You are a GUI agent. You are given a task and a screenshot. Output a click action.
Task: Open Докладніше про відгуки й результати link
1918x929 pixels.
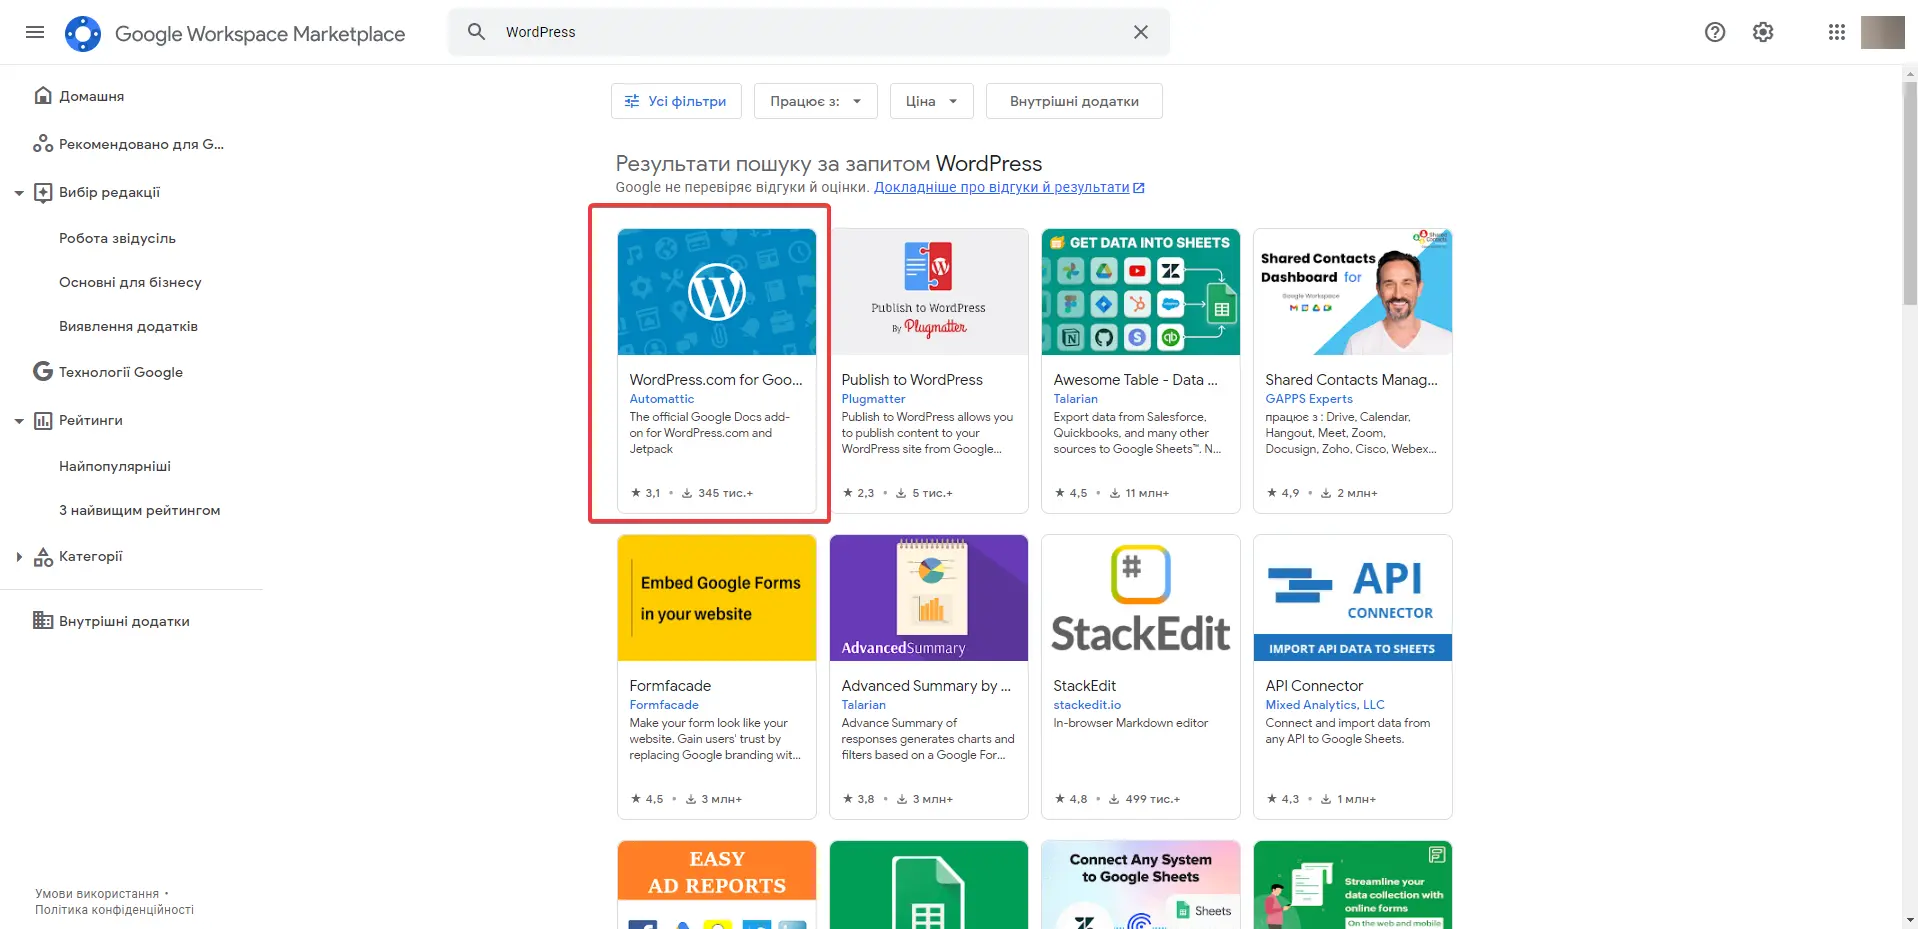pyautogui.click(x=1009, y=187)
